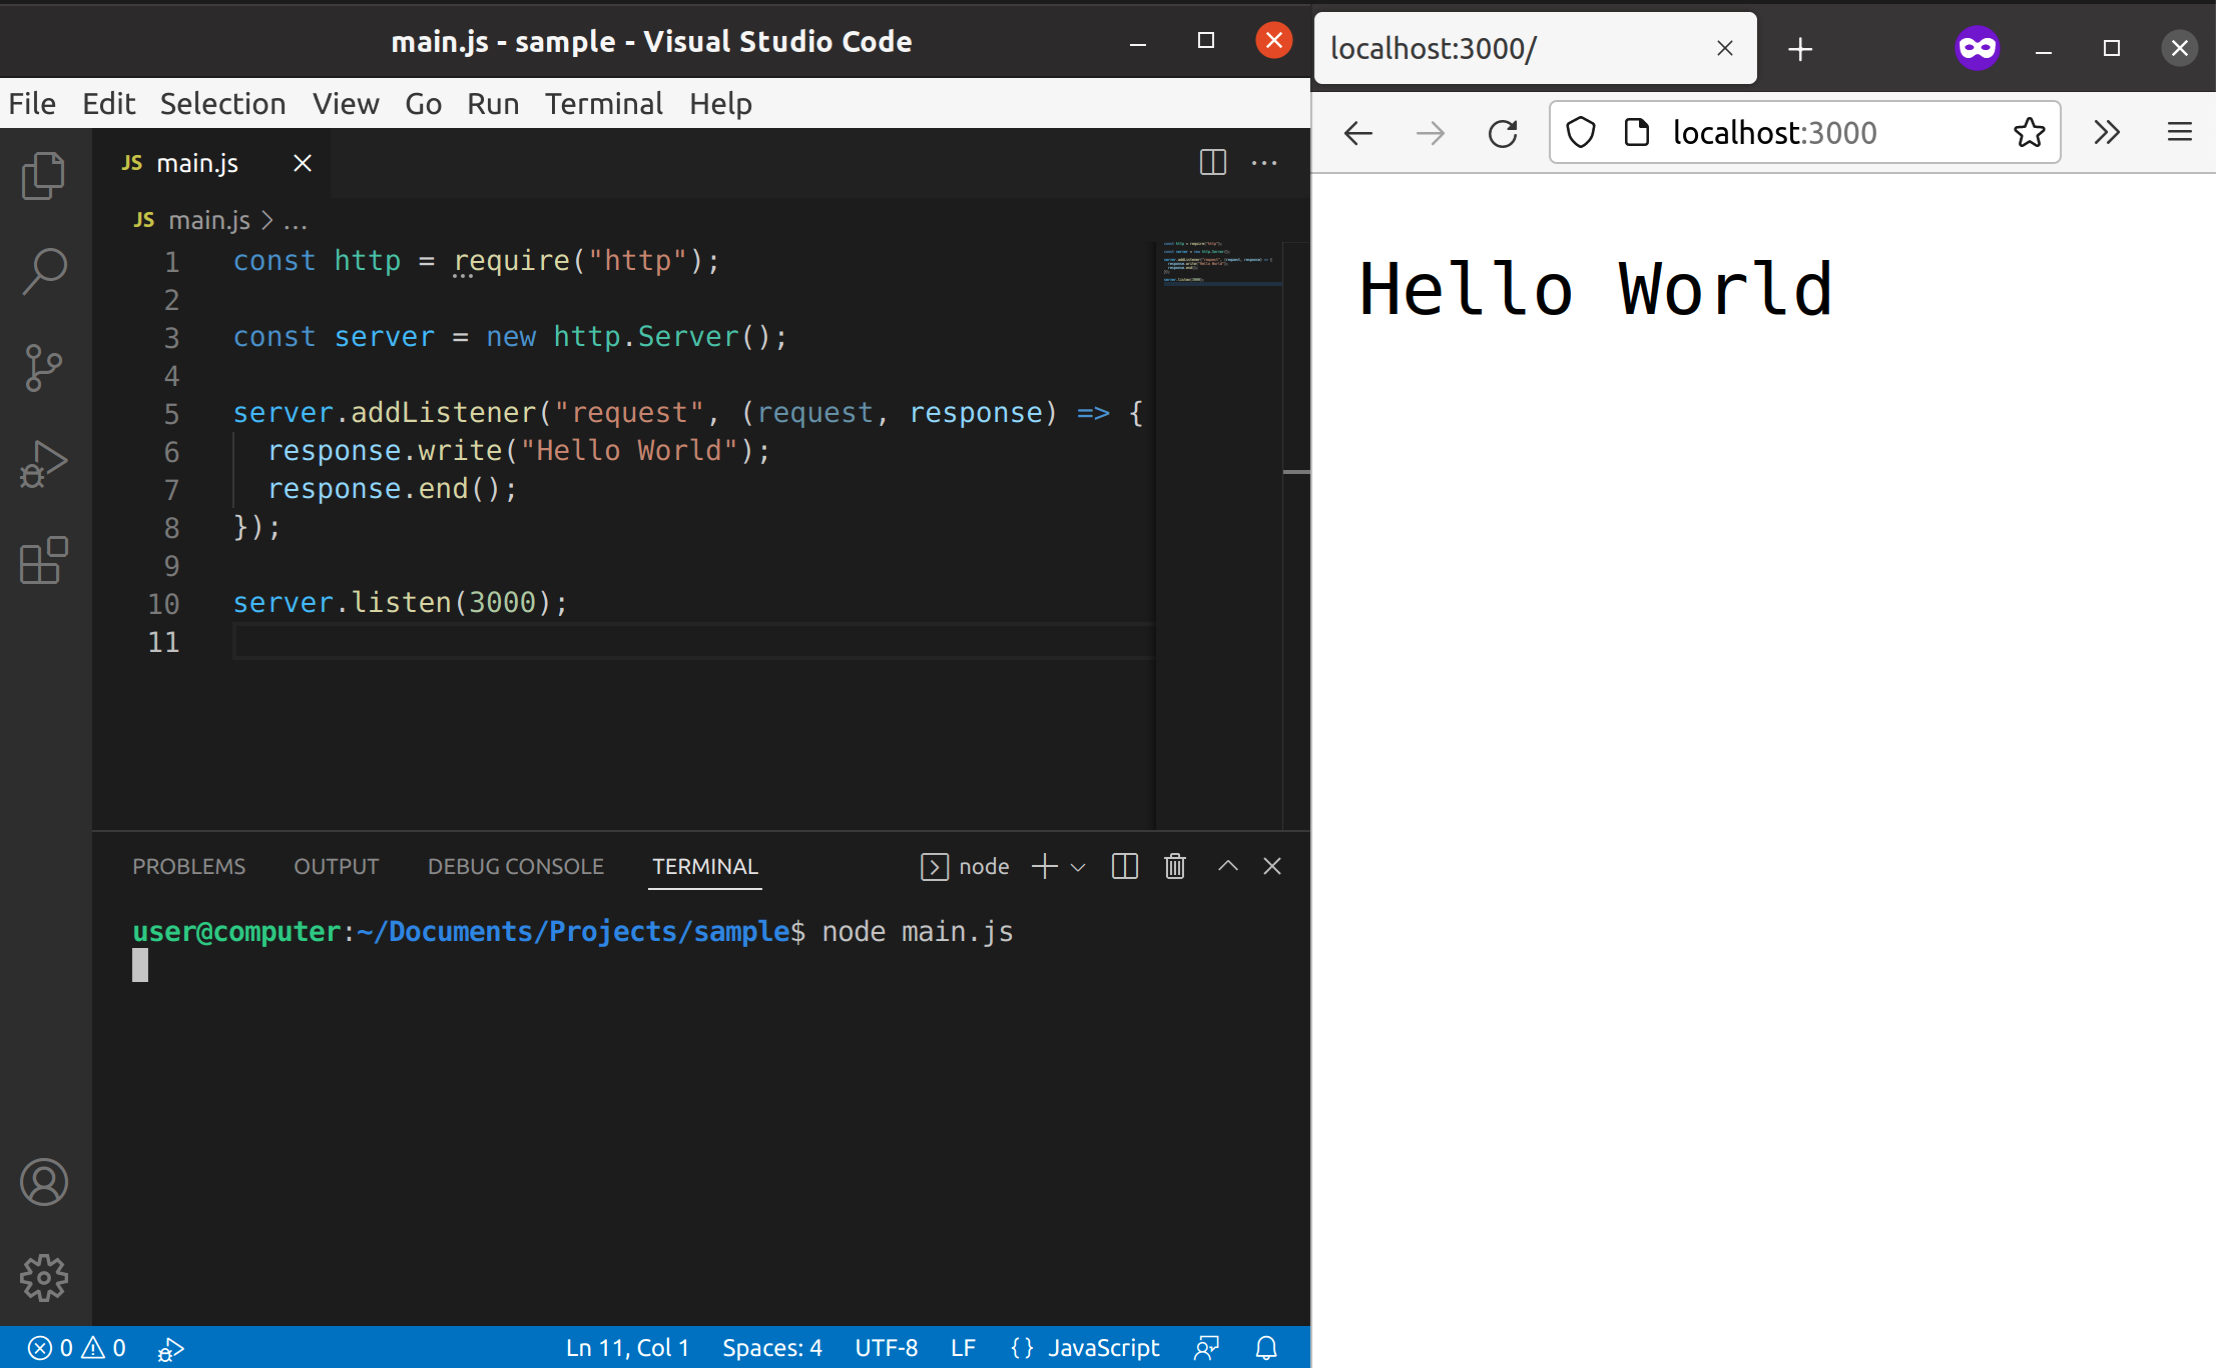Click the notifications bell in status bar

click(x=1266, y=1348)
